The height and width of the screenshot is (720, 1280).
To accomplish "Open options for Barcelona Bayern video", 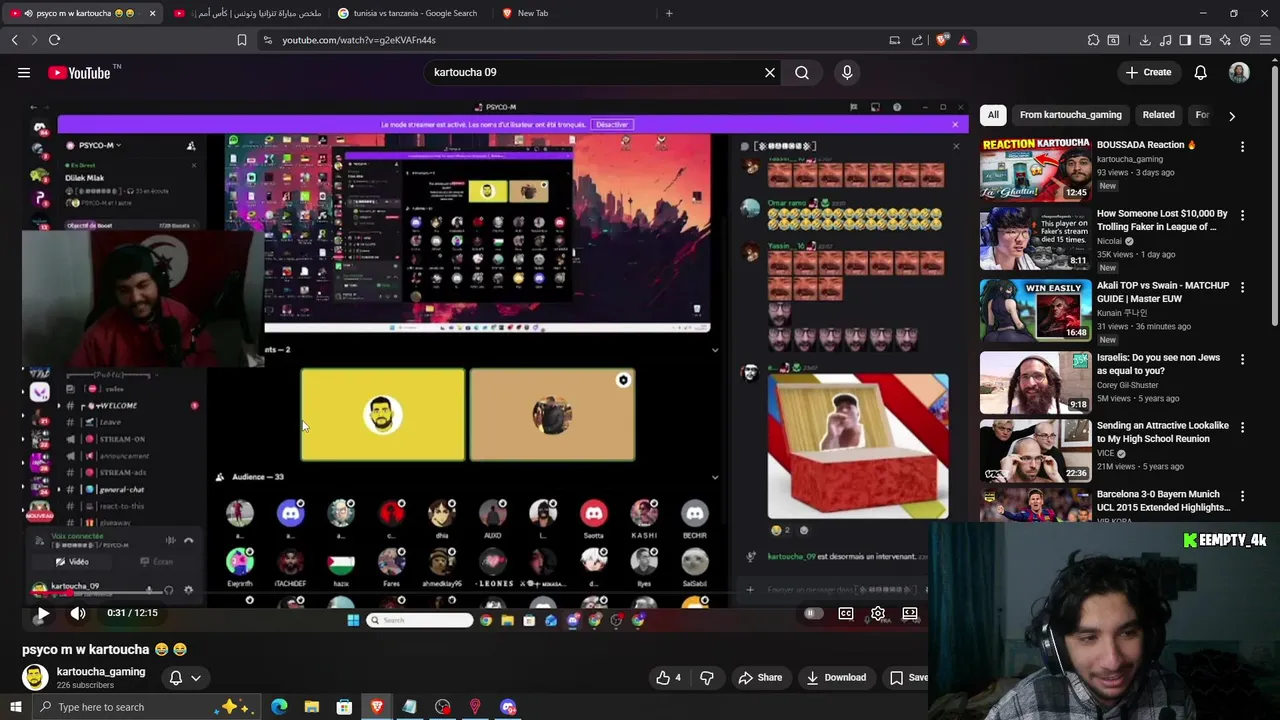I will (1242, 496).
